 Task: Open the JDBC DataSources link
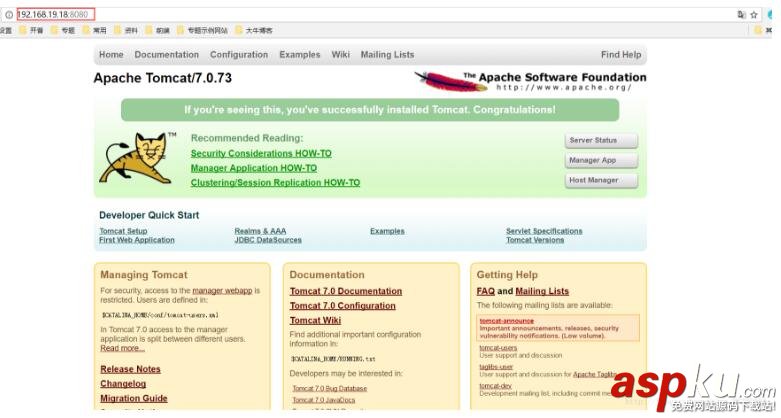point(268,240)
